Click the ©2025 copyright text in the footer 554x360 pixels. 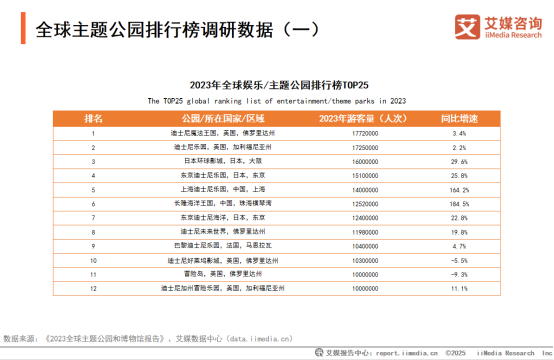455,353
